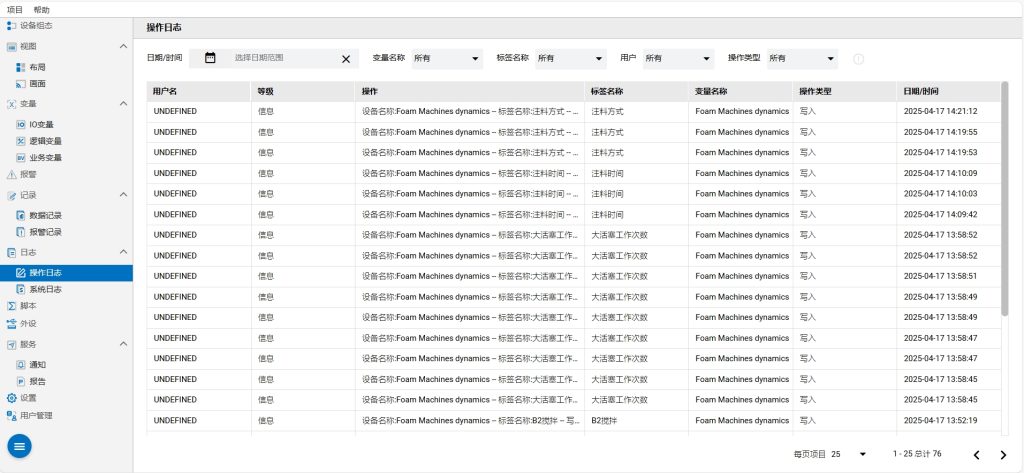Collapse the 日志 section in sidebar
The height and width of the screenshot is (473, 1024).
point(123,253)
